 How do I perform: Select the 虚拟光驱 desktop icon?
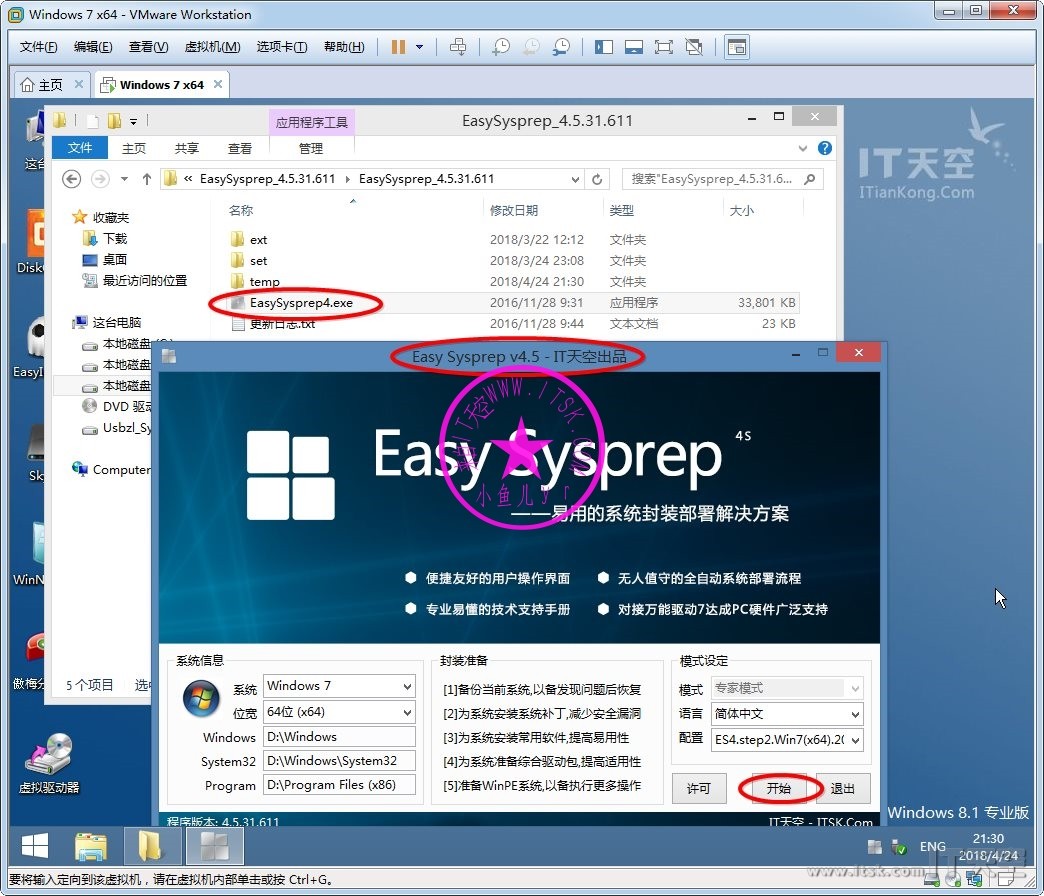[x=48, y=765]
